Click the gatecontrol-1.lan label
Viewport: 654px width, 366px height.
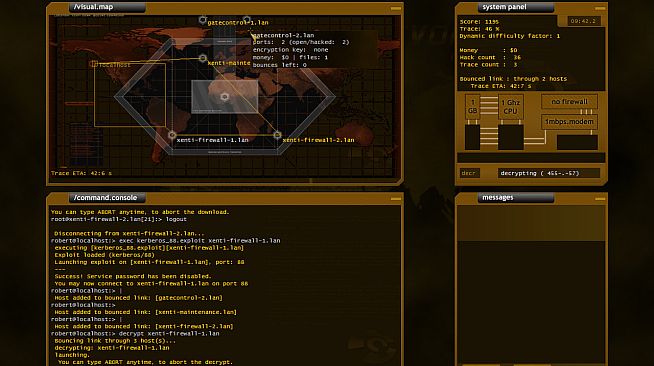point(238,23)
